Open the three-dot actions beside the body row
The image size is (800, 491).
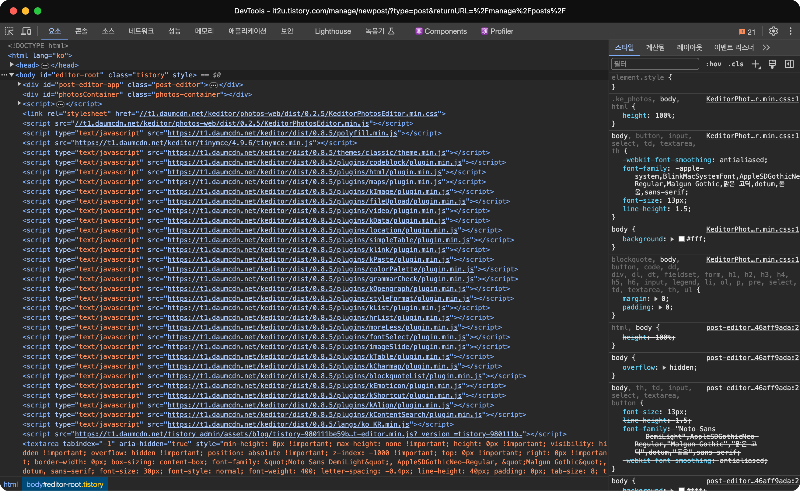(4, 75)
